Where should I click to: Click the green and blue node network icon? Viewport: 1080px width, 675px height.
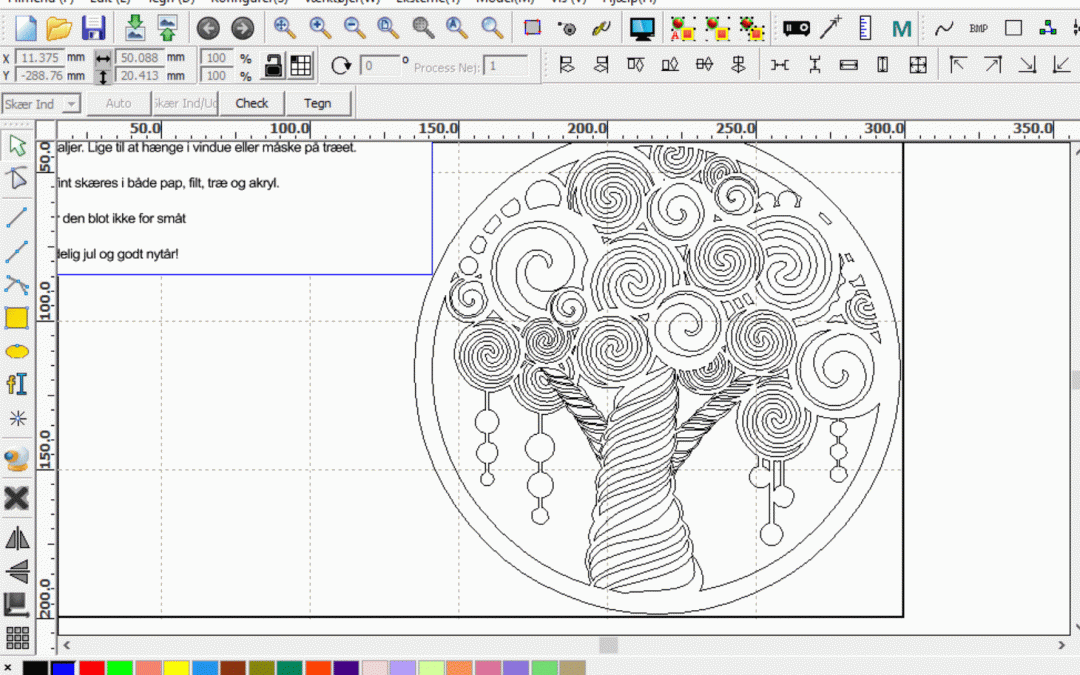pyautogui.click(x=1048, y=28)
